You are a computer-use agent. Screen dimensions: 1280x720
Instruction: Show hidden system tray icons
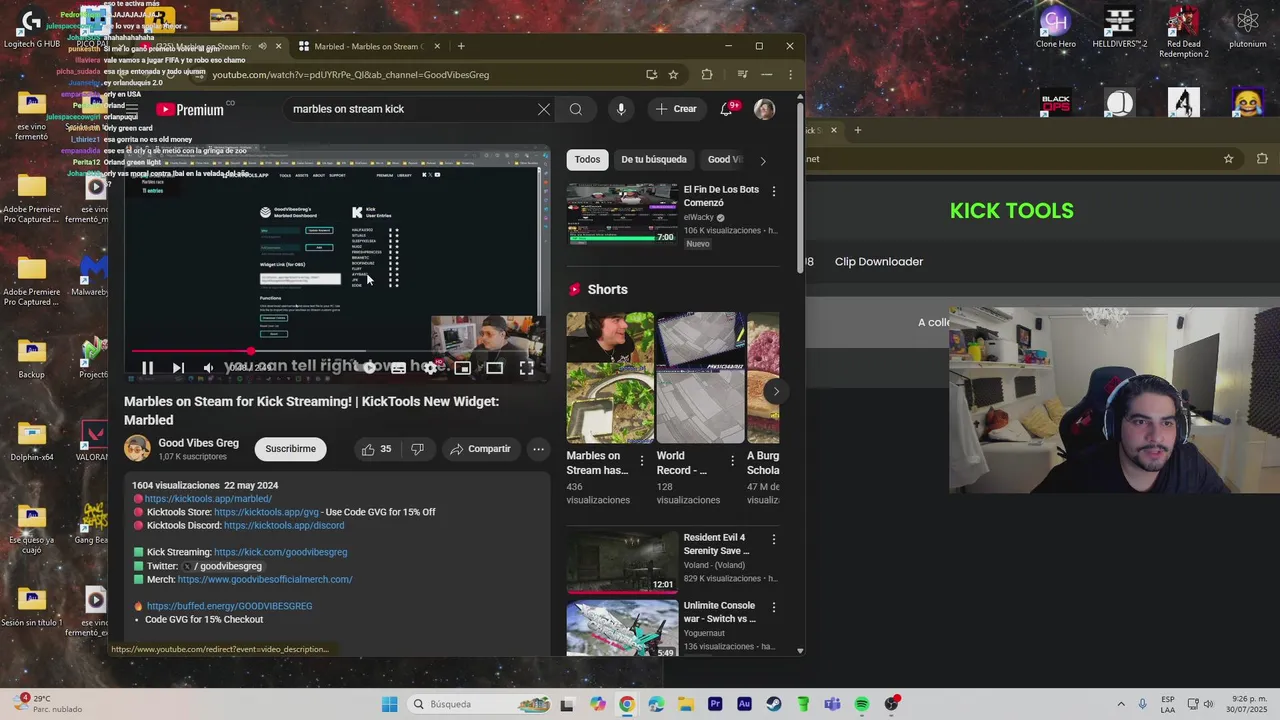click(x=1121, y=704)
